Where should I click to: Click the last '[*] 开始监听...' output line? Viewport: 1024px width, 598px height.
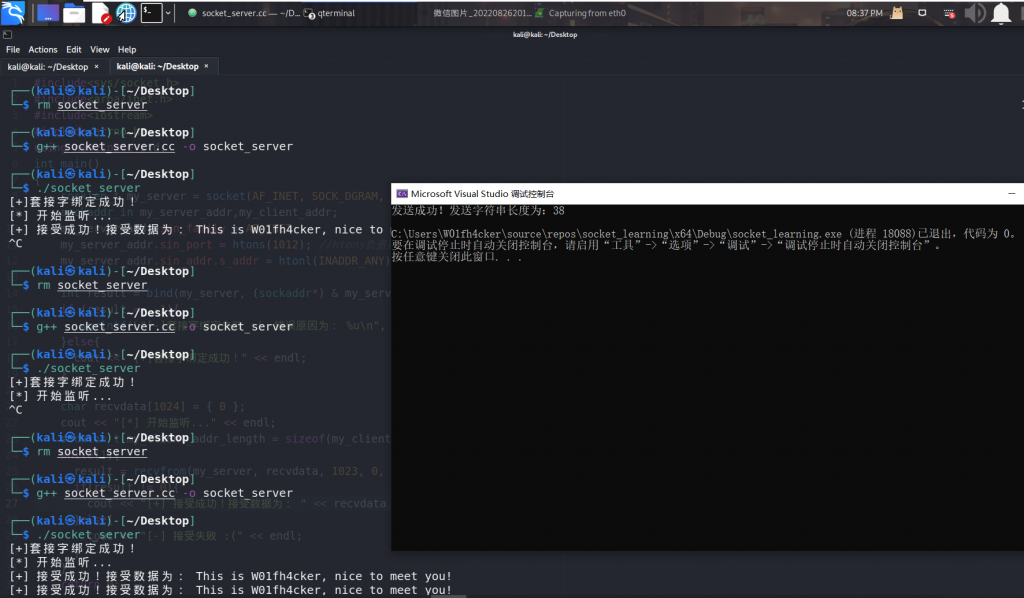60,562
